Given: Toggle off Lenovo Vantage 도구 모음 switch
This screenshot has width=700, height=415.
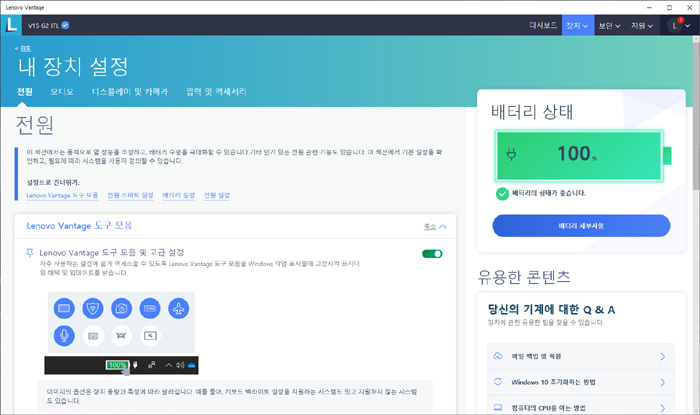Looking at the screenshot, I should (432, 254).
